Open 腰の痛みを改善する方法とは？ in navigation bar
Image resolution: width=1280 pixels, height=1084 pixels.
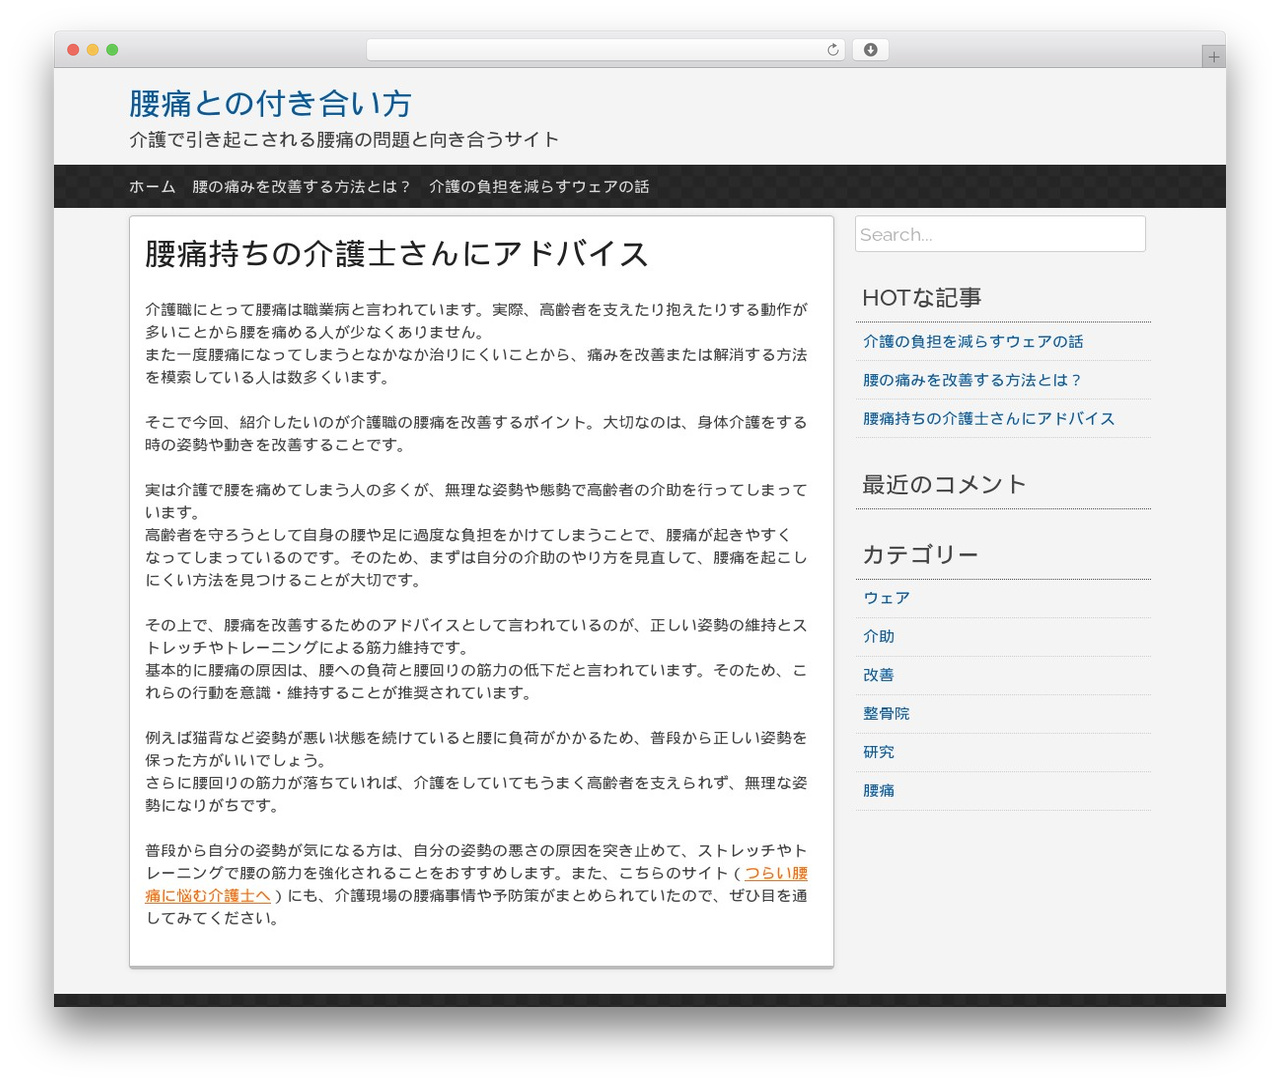302,187
